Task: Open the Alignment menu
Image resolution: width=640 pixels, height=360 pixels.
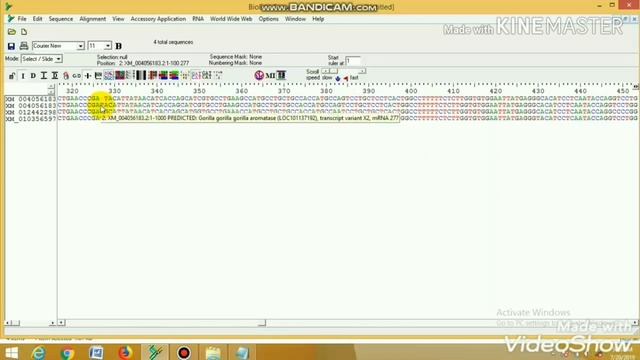Action: [93, 19]
